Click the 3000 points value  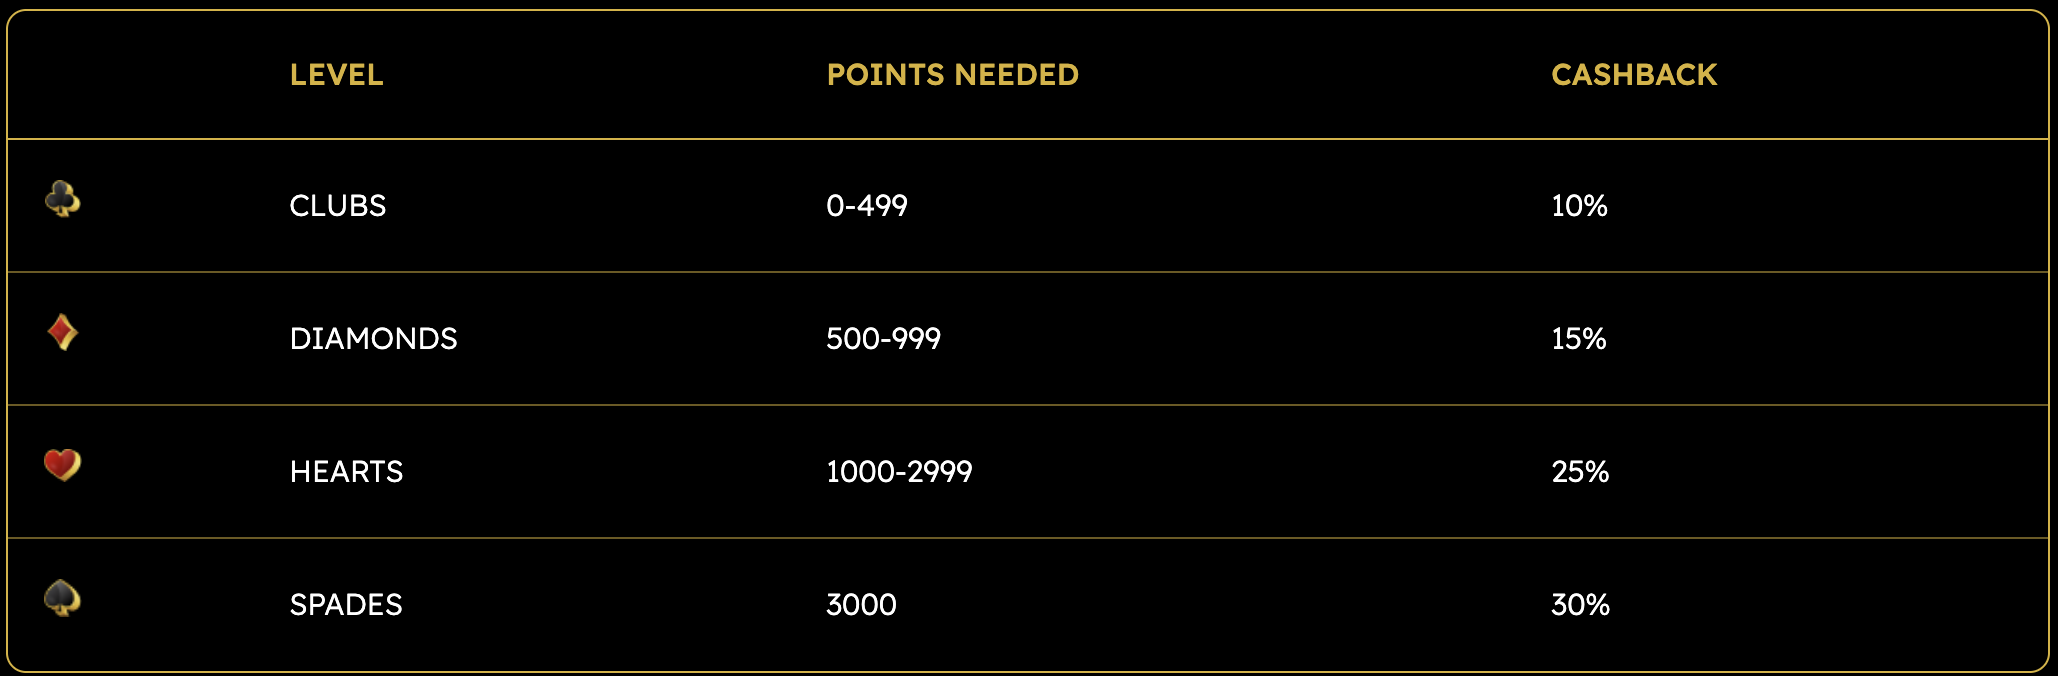861,605
